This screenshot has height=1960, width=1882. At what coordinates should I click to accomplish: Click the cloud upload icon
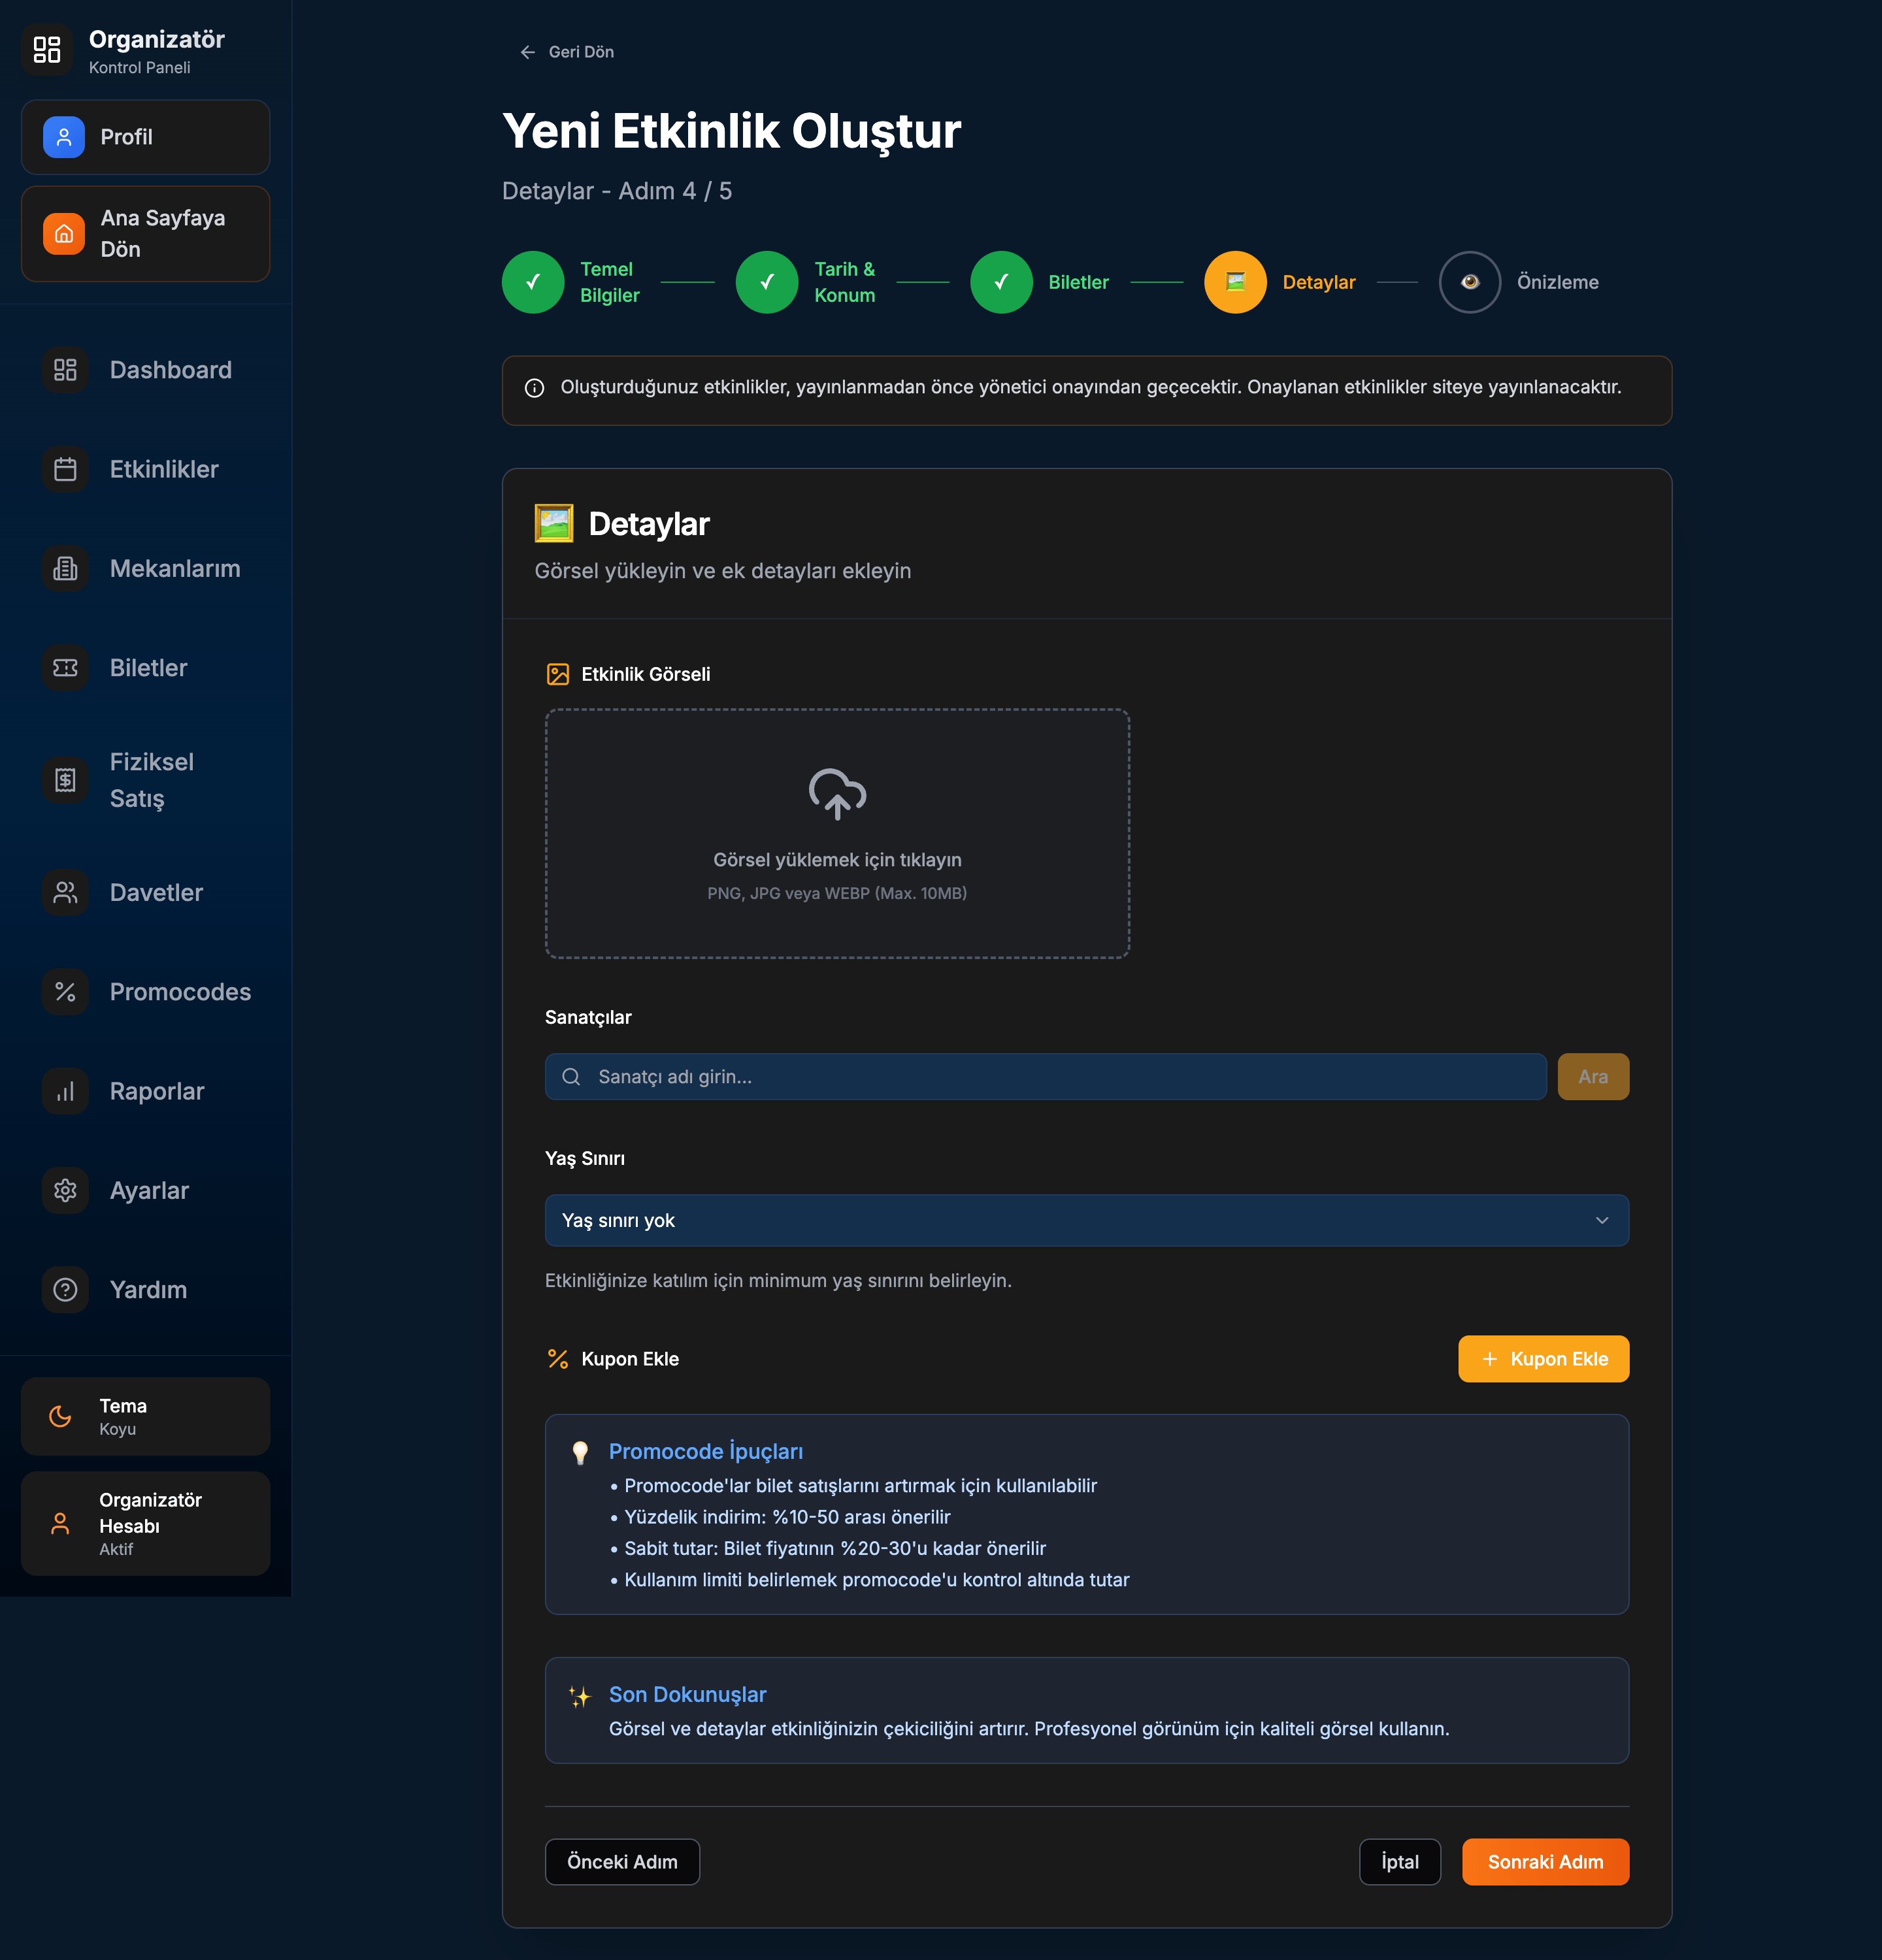(x=837, y=794)
